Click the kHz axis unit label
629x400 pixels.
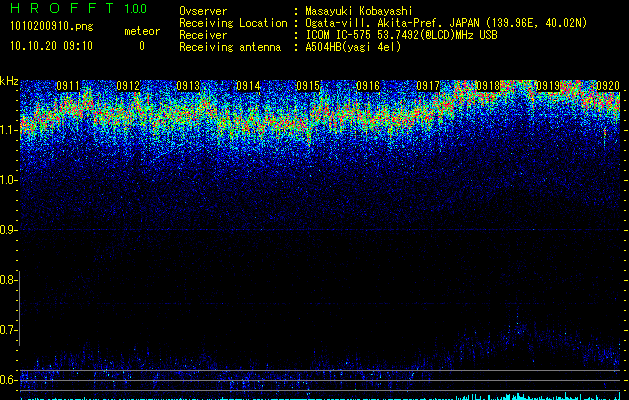click(x=9, y=81)
